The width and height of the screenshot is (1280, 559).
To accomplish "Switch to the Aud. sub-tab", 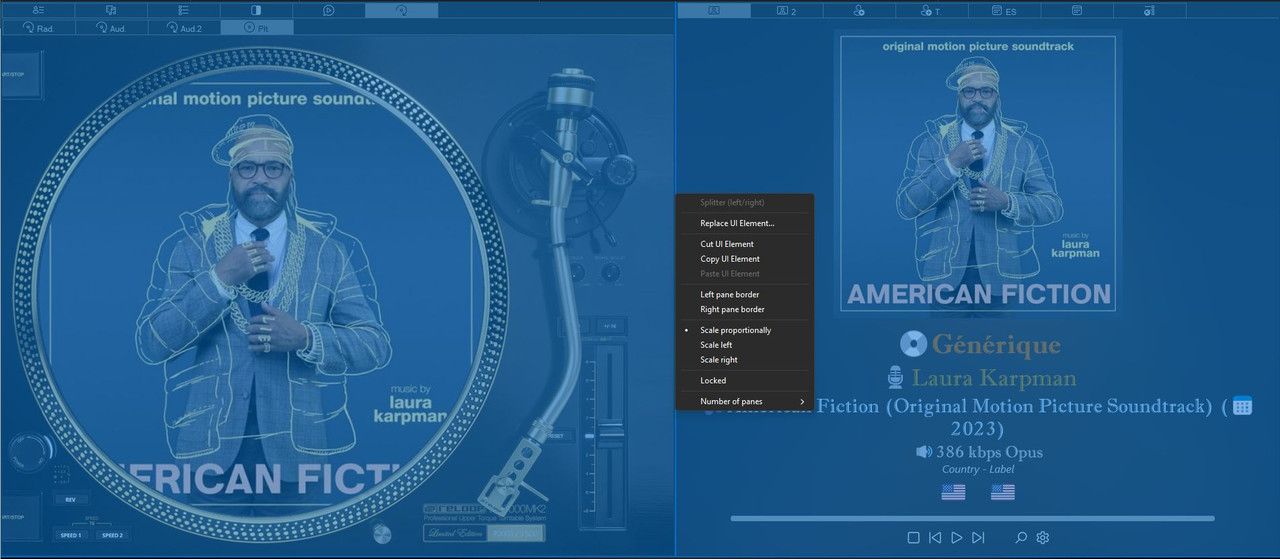I will point(111,28).
